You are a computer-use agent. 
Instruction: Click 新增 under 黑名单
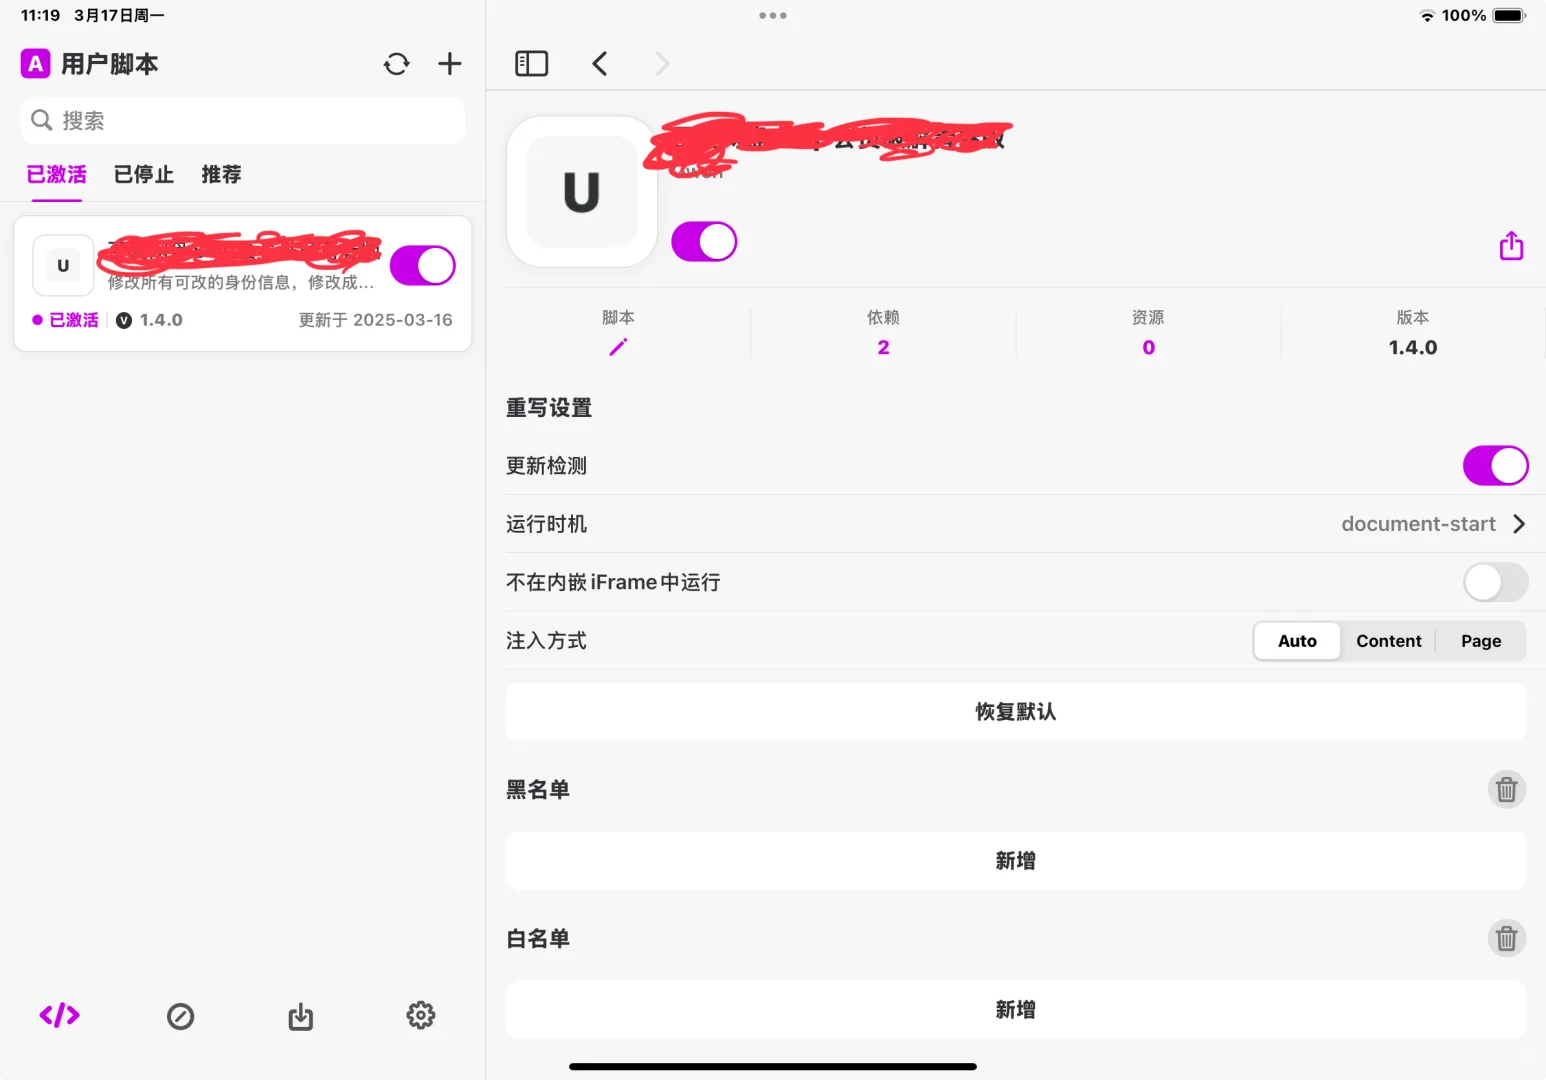(x=1015, y=860)
